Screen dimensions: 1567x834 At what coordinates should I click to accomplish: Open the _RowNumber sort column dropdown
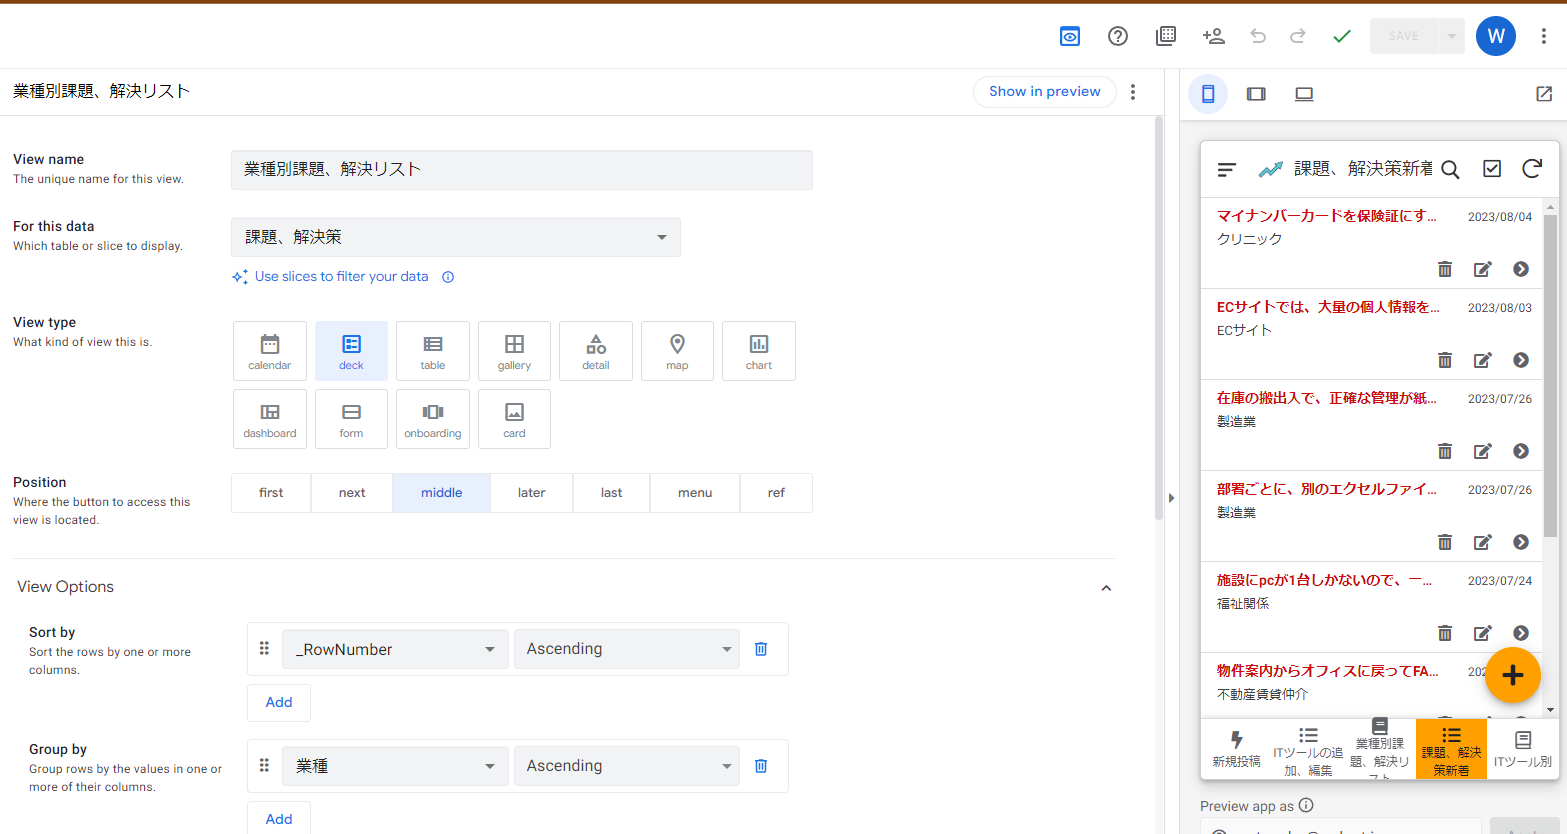(394, 648)
